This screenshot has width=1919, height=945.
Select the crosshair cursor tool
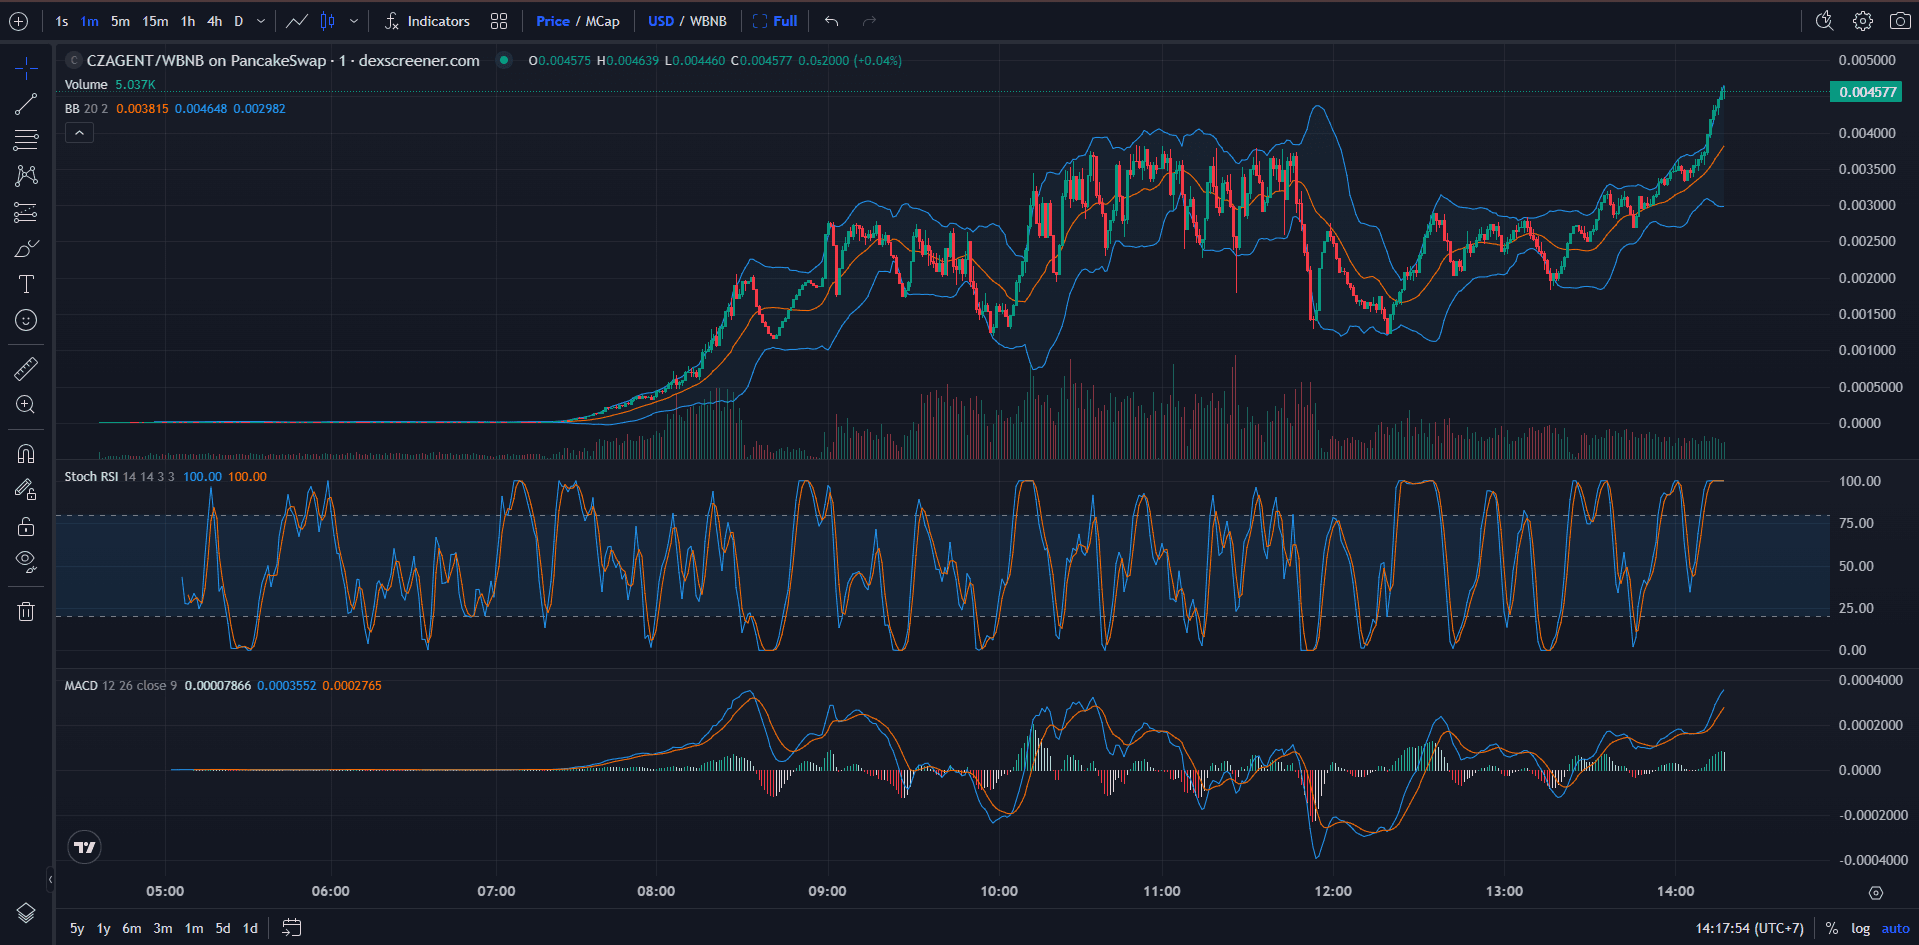[x=25, y=68]
